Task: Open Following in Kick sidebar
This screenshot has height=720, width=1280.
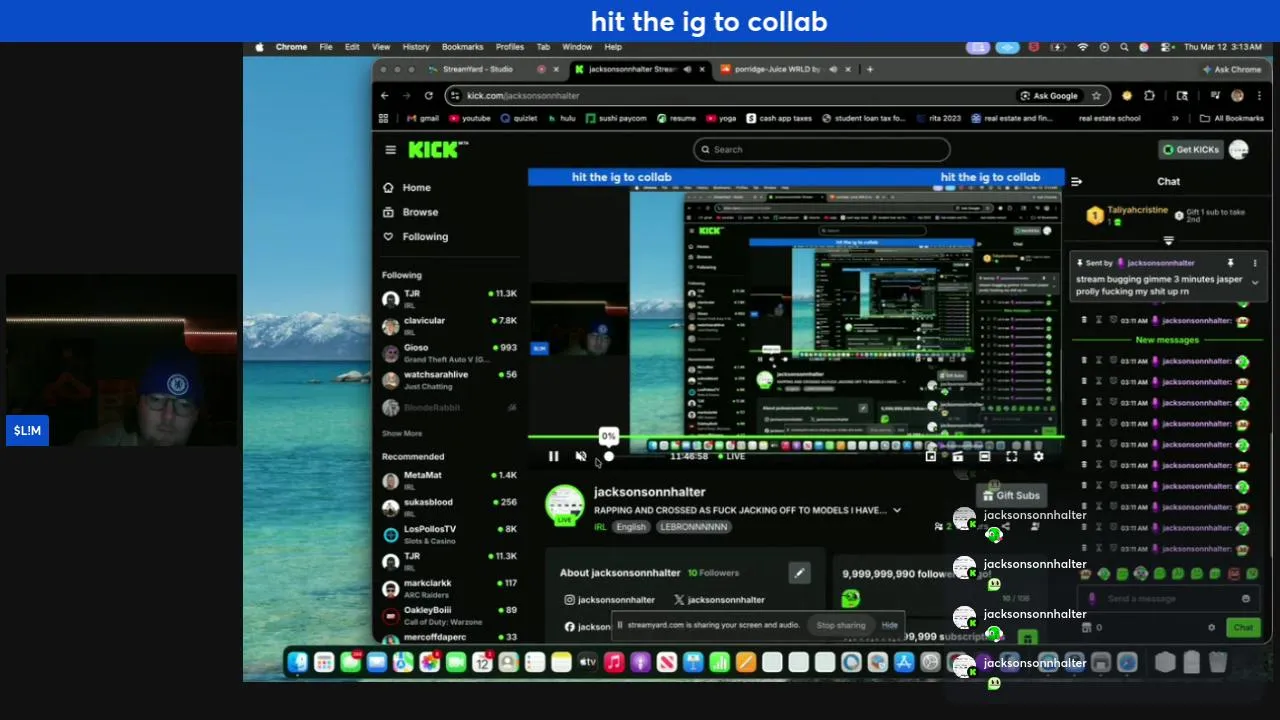Action: 415,237
